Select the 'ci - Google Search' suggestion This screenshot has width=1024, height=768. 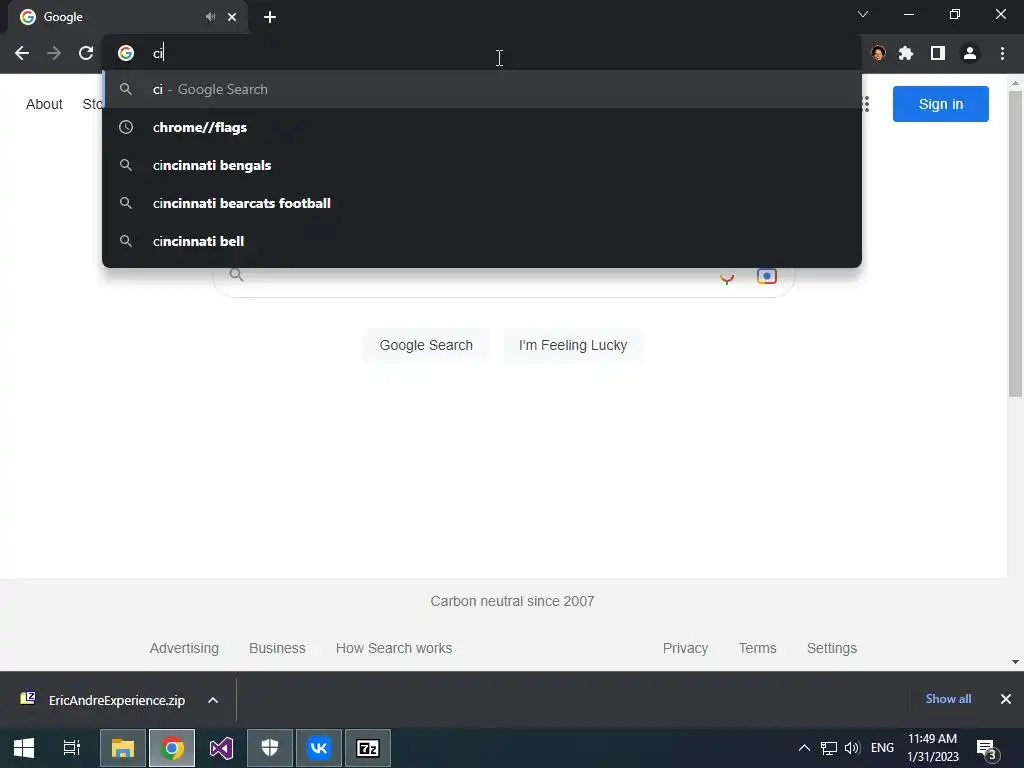(482, 89)
